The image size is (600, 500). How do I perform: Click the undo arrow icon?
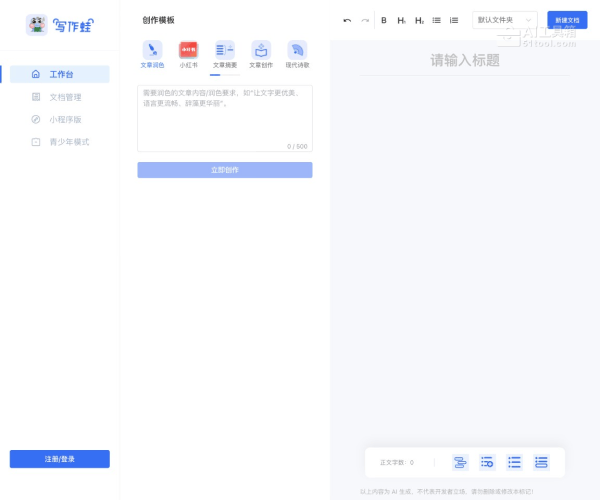pyautogui.click(x=347, y=20)
